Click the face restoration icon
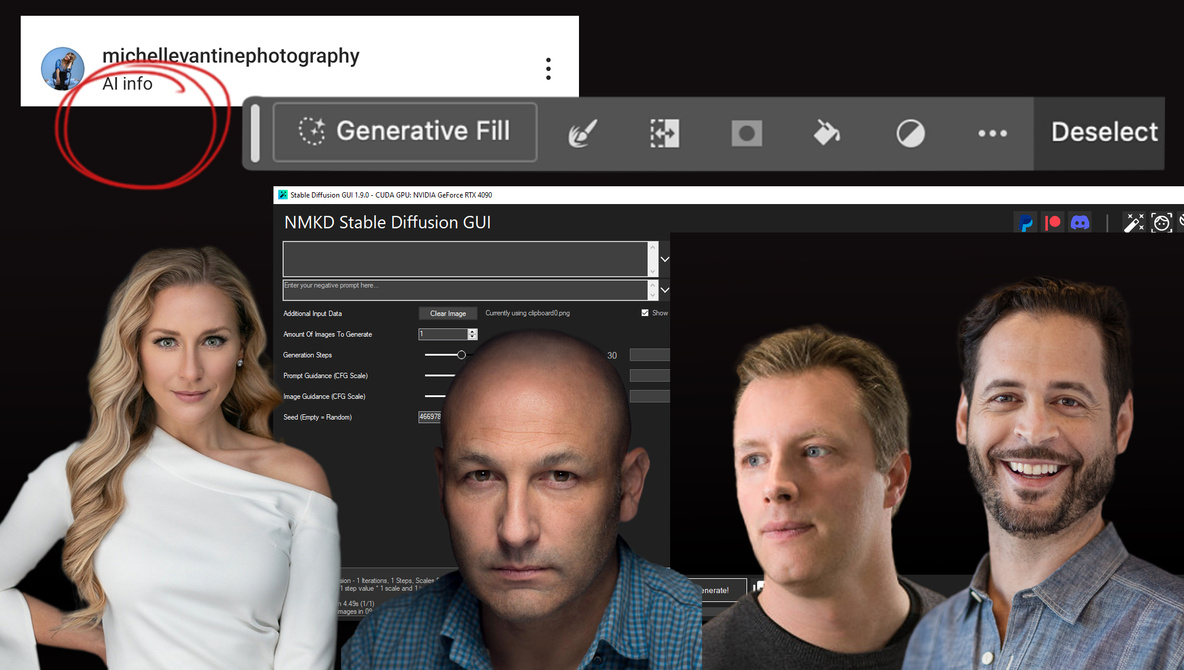The width and height of the screenshot is (1184, 670). pyautogui.click(x=1161, y=223)
